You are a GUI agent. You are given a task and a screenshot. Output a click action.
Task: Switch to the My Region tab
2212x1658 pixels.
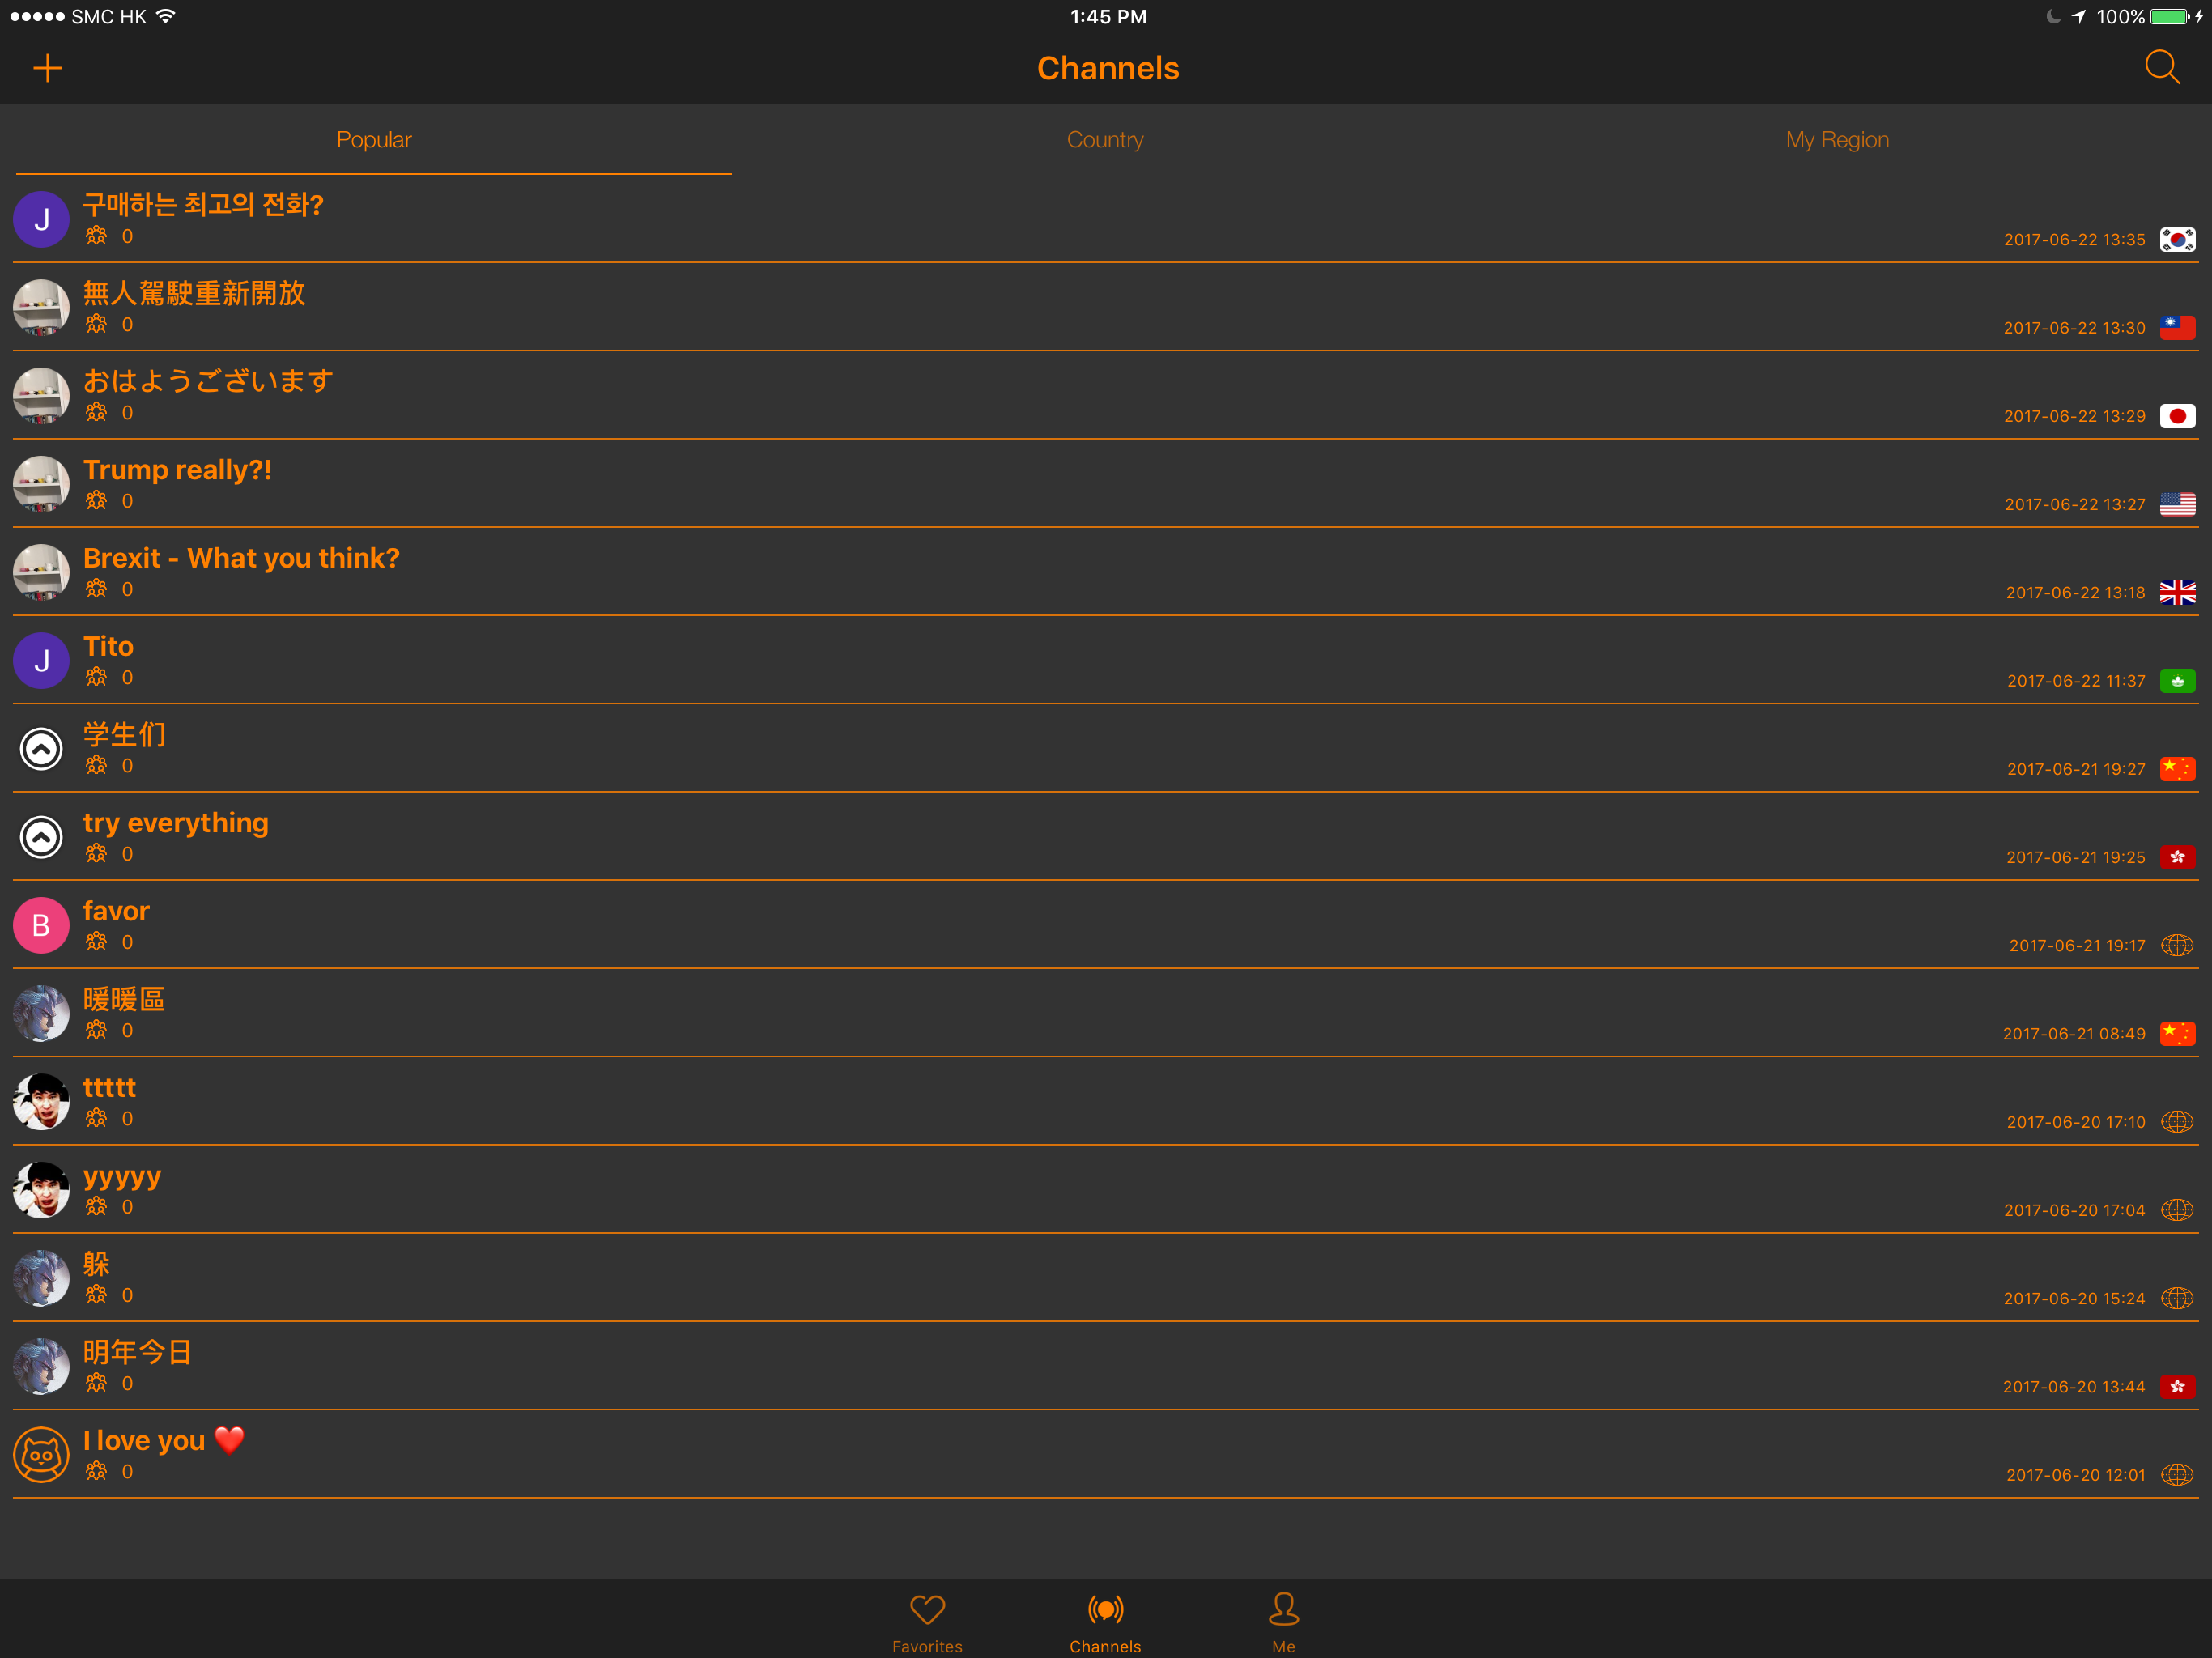(x=1837, y=140)
